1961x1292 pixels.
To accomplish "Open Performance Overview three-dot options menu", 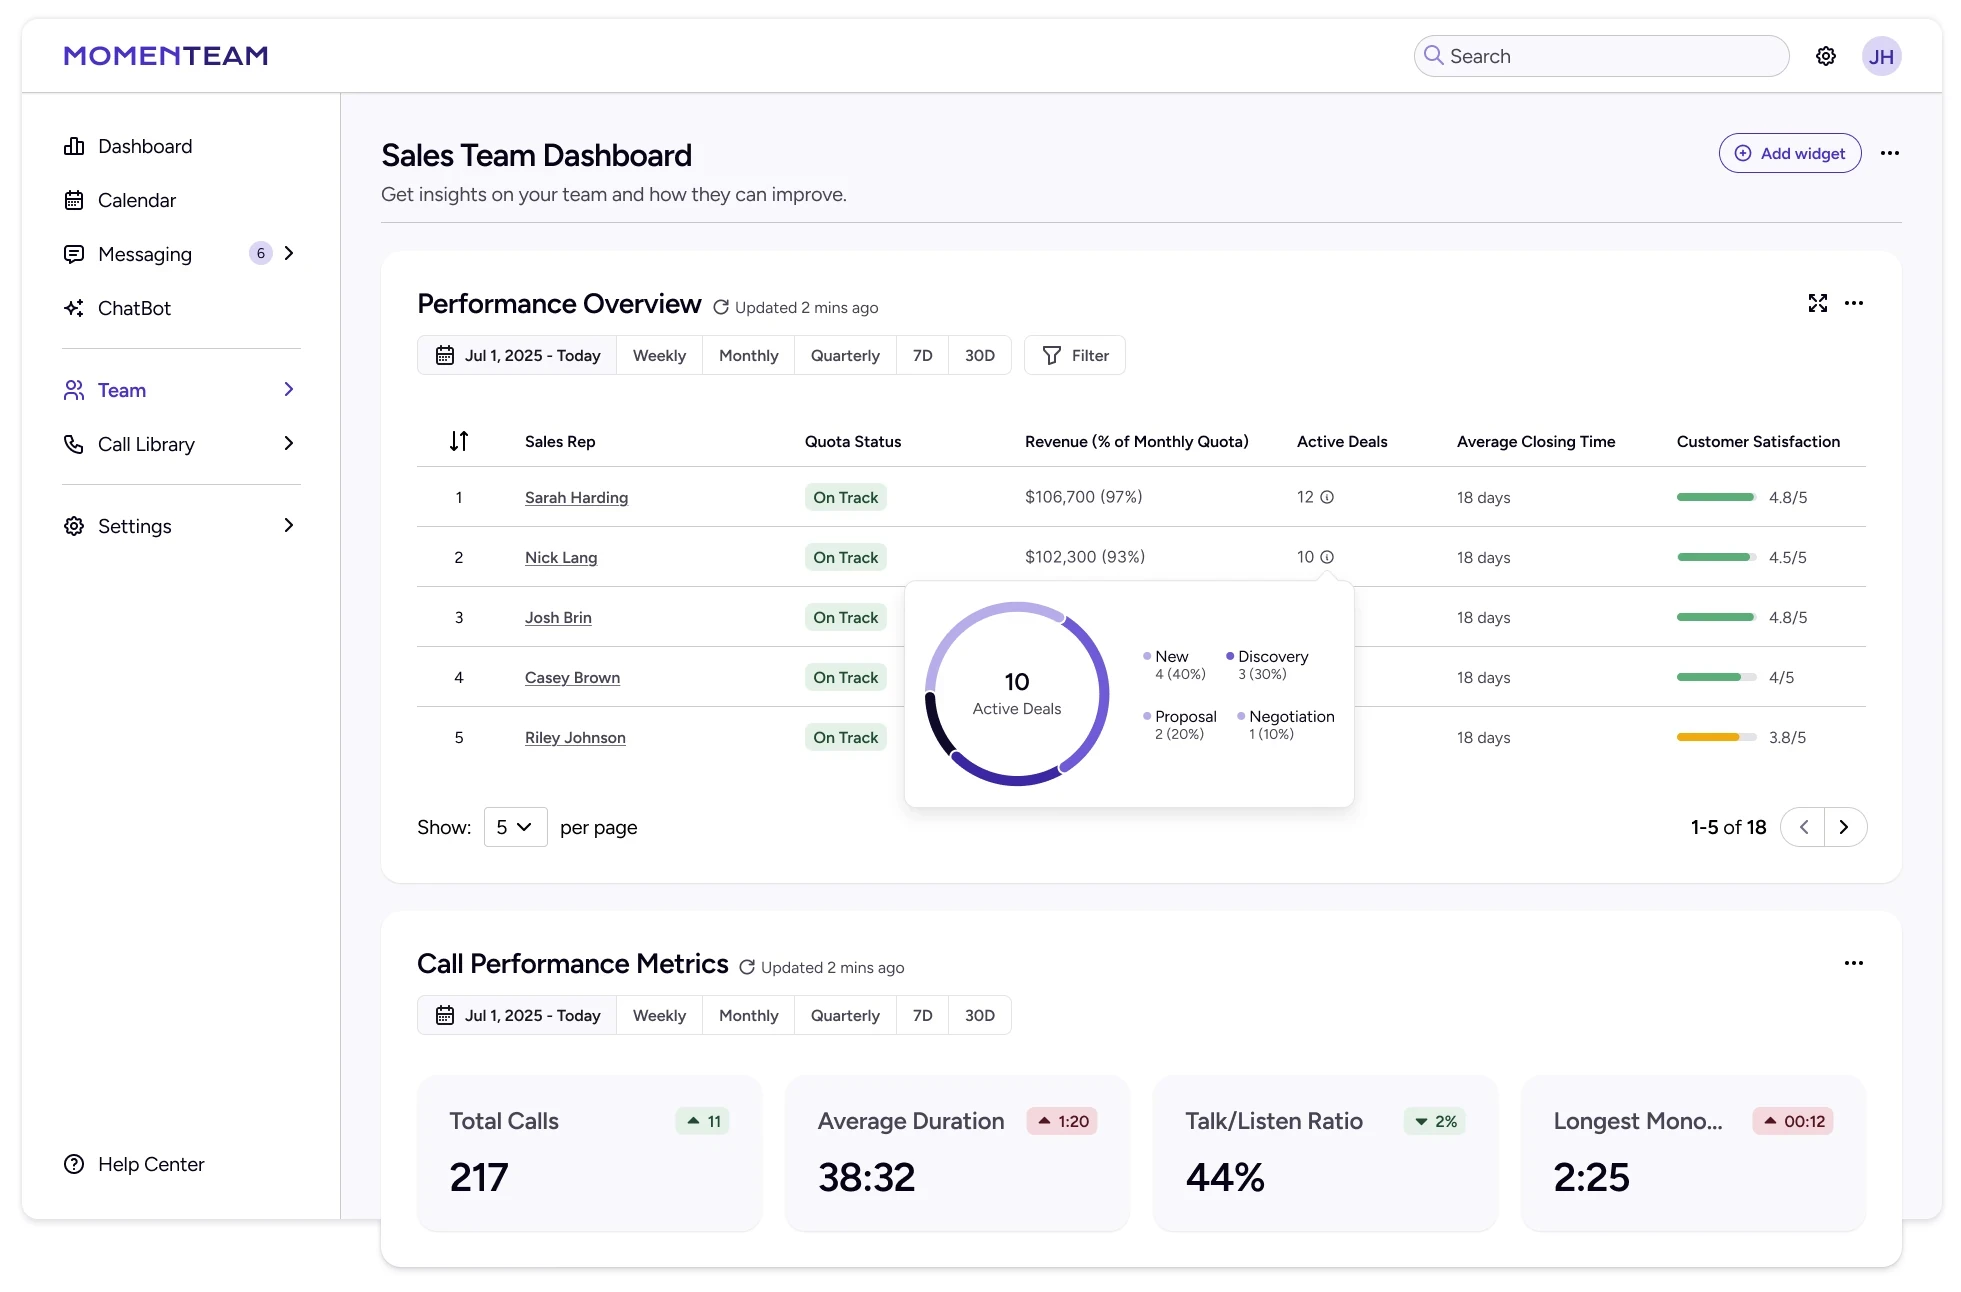I will [x=1853, y=303].
